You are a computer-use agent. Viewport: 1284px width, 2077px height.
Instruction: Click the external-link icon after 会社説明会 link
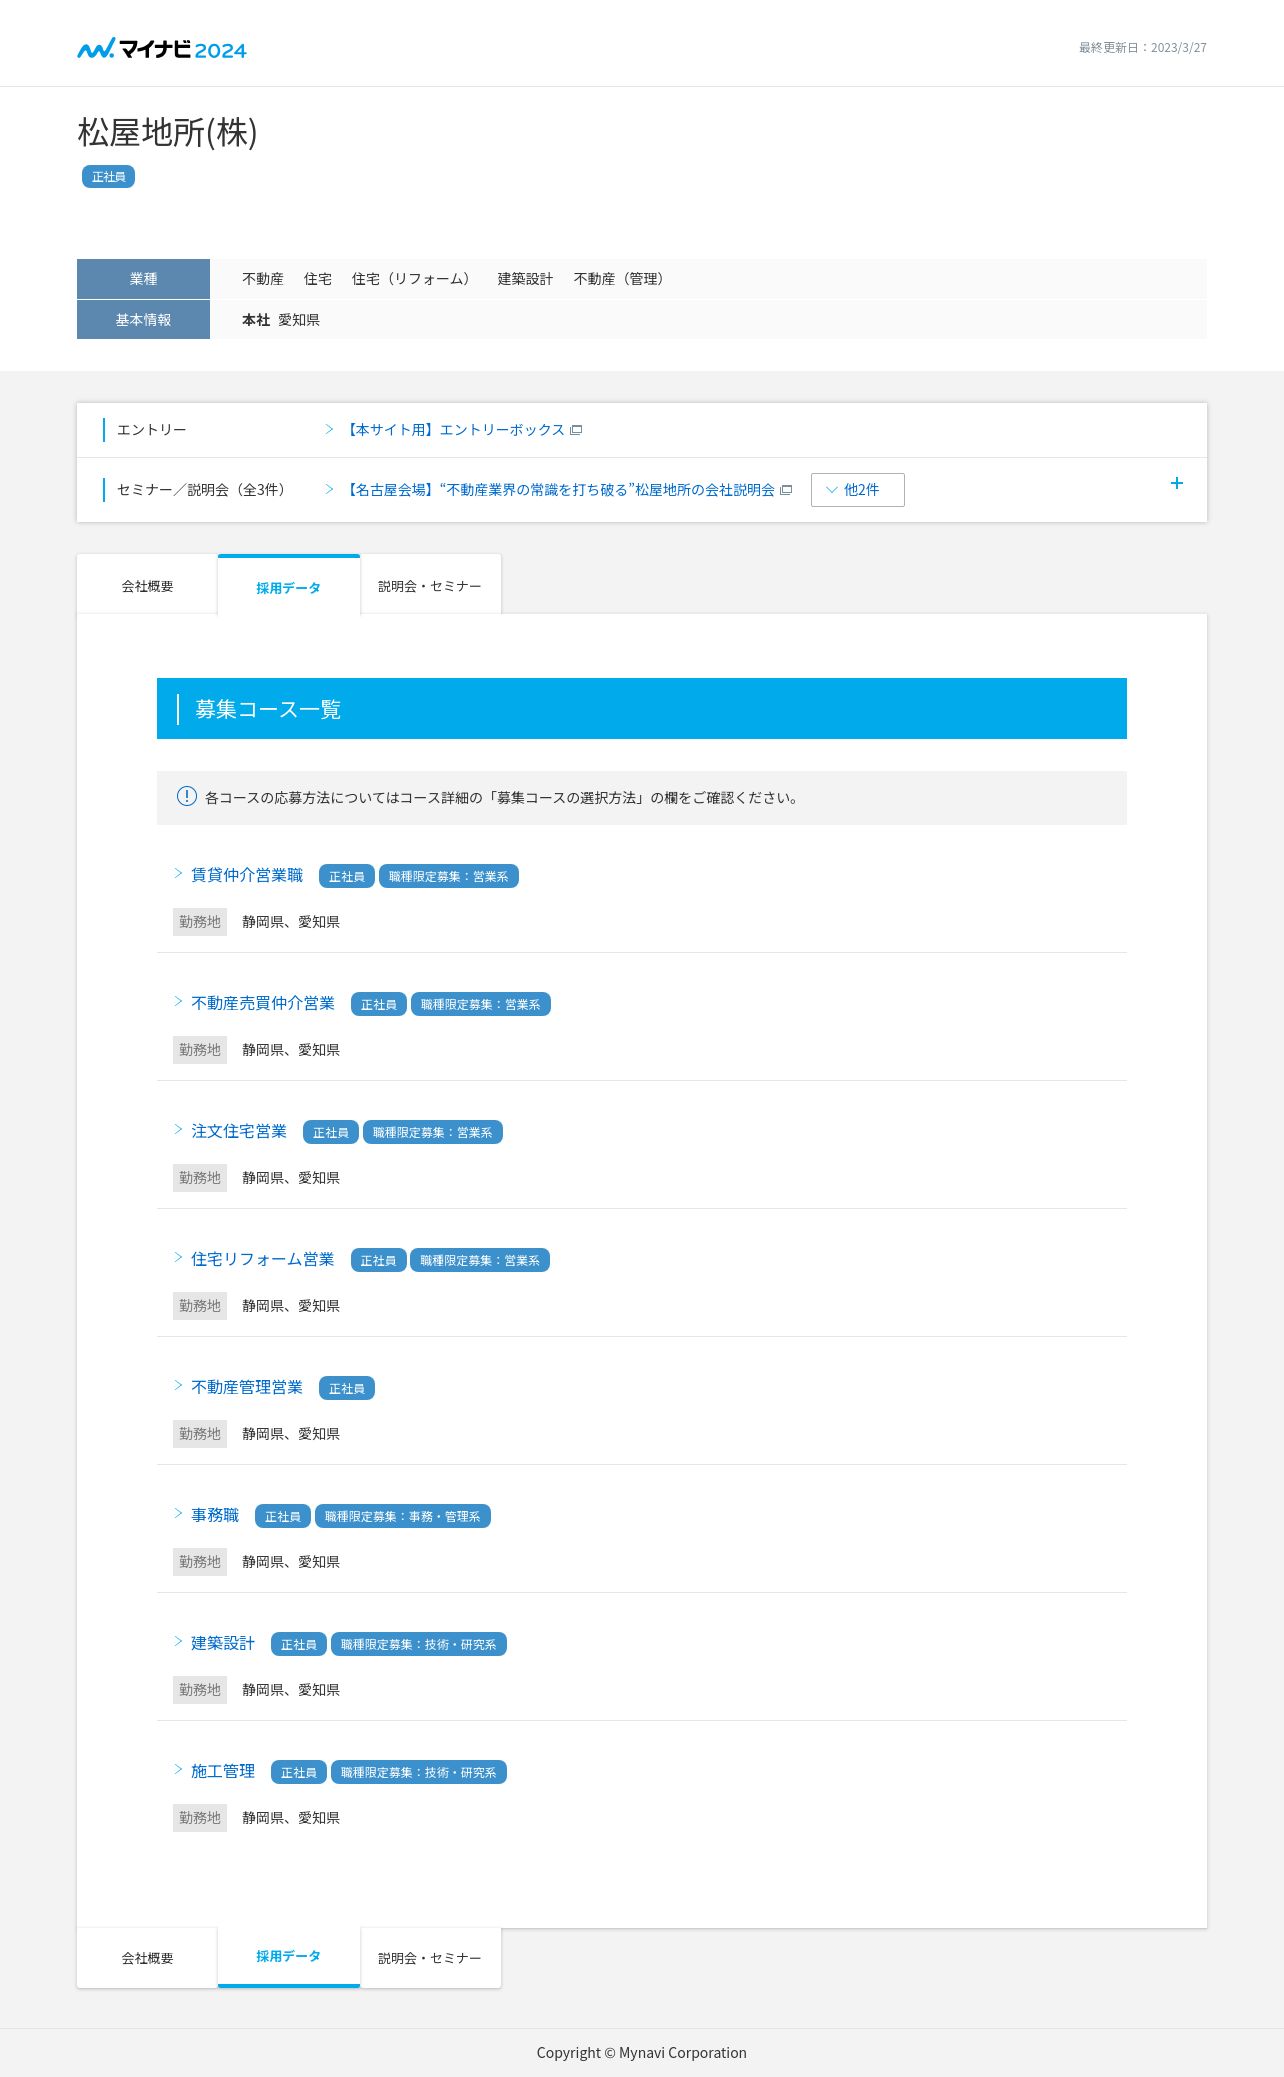tap(786, 490)
